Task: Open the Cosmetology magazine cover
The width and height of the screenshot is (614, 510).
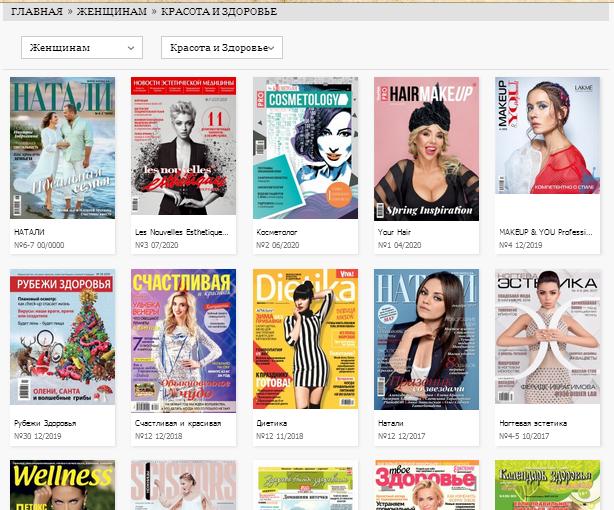Action: click(305, 148)
